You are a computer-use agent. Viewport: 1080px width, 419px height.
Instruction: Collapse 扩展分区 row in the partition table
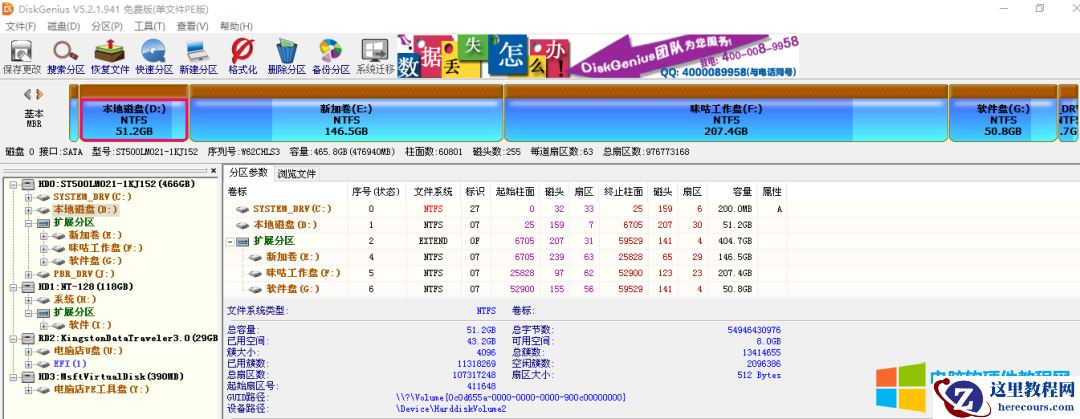click(x=230, y=242)
